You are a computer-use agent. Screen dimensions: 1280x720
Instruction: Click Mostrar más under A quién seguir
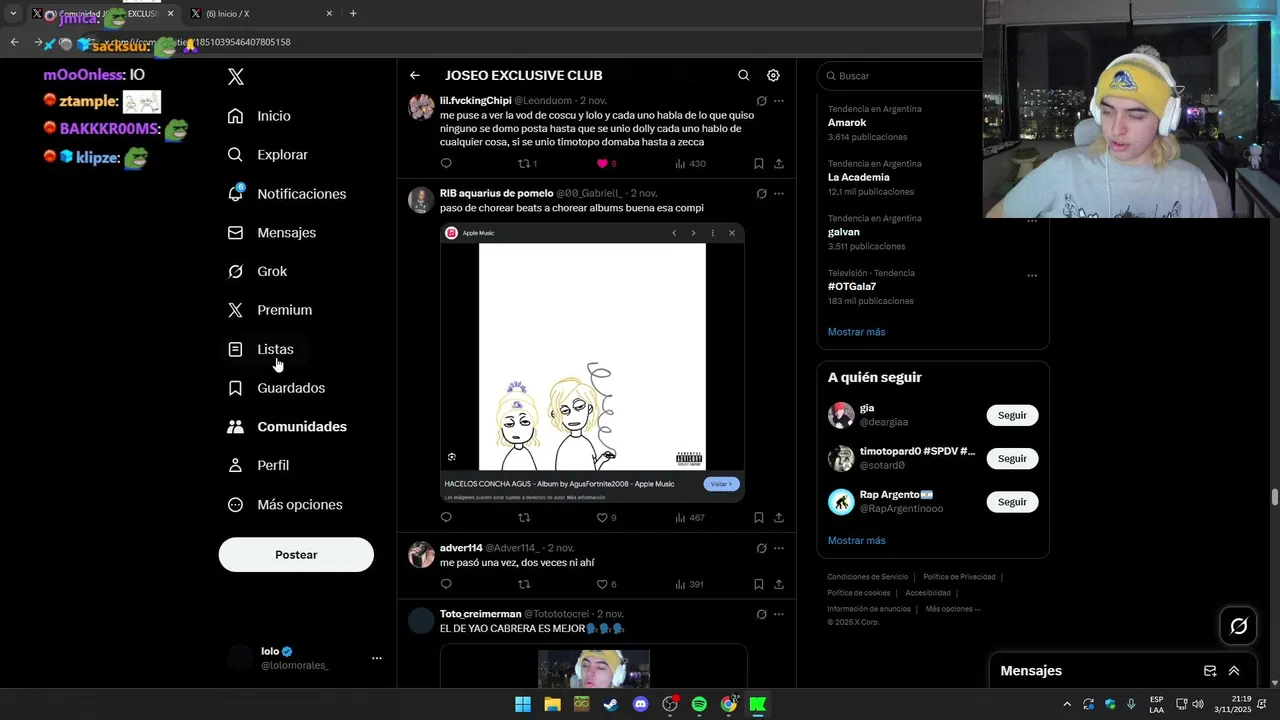point(856,541)
